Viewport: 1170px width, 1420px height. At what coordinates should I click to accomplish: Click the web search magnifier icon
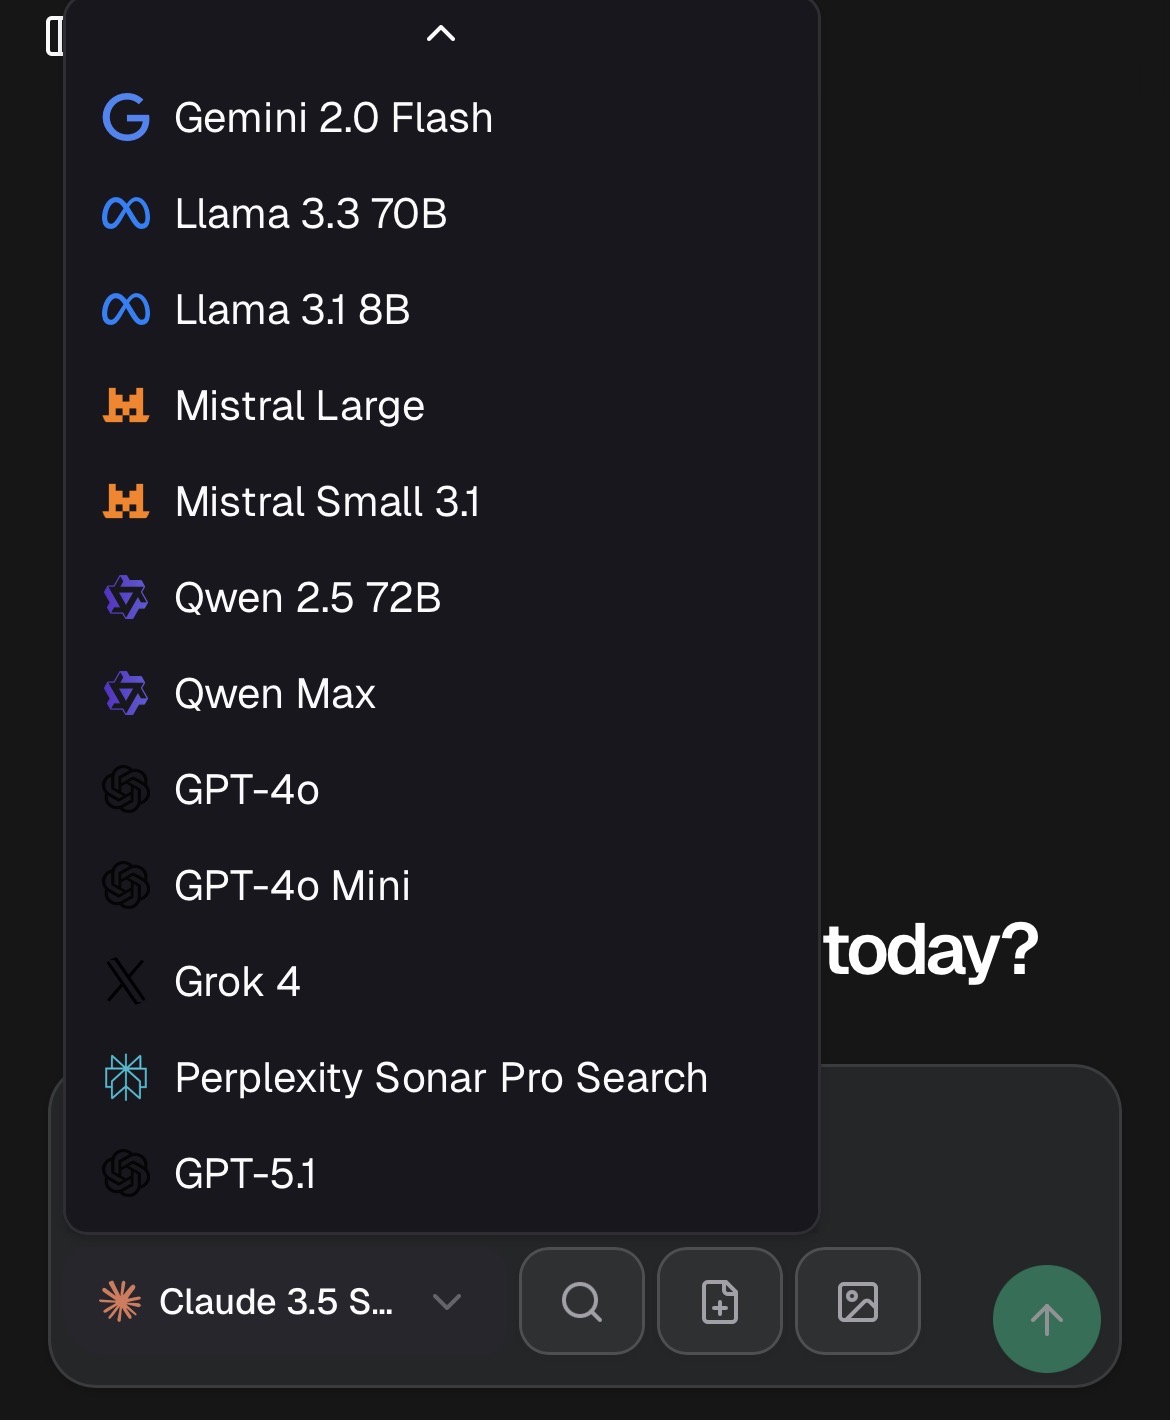[582, 1301]
